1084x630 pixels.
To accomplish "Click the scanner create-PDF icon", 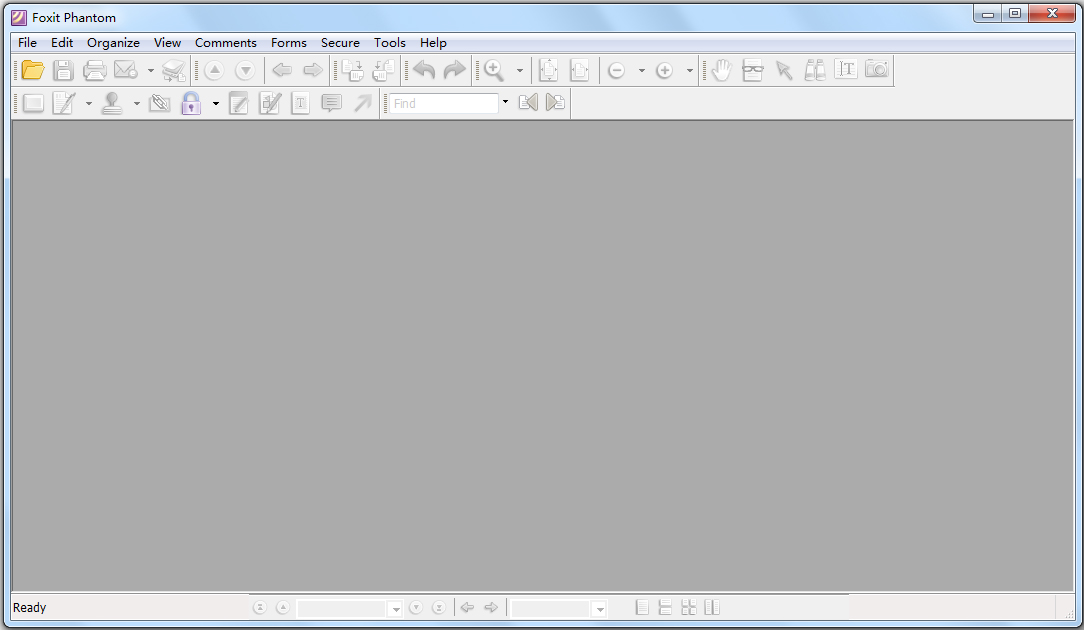I will click(174, 70).
